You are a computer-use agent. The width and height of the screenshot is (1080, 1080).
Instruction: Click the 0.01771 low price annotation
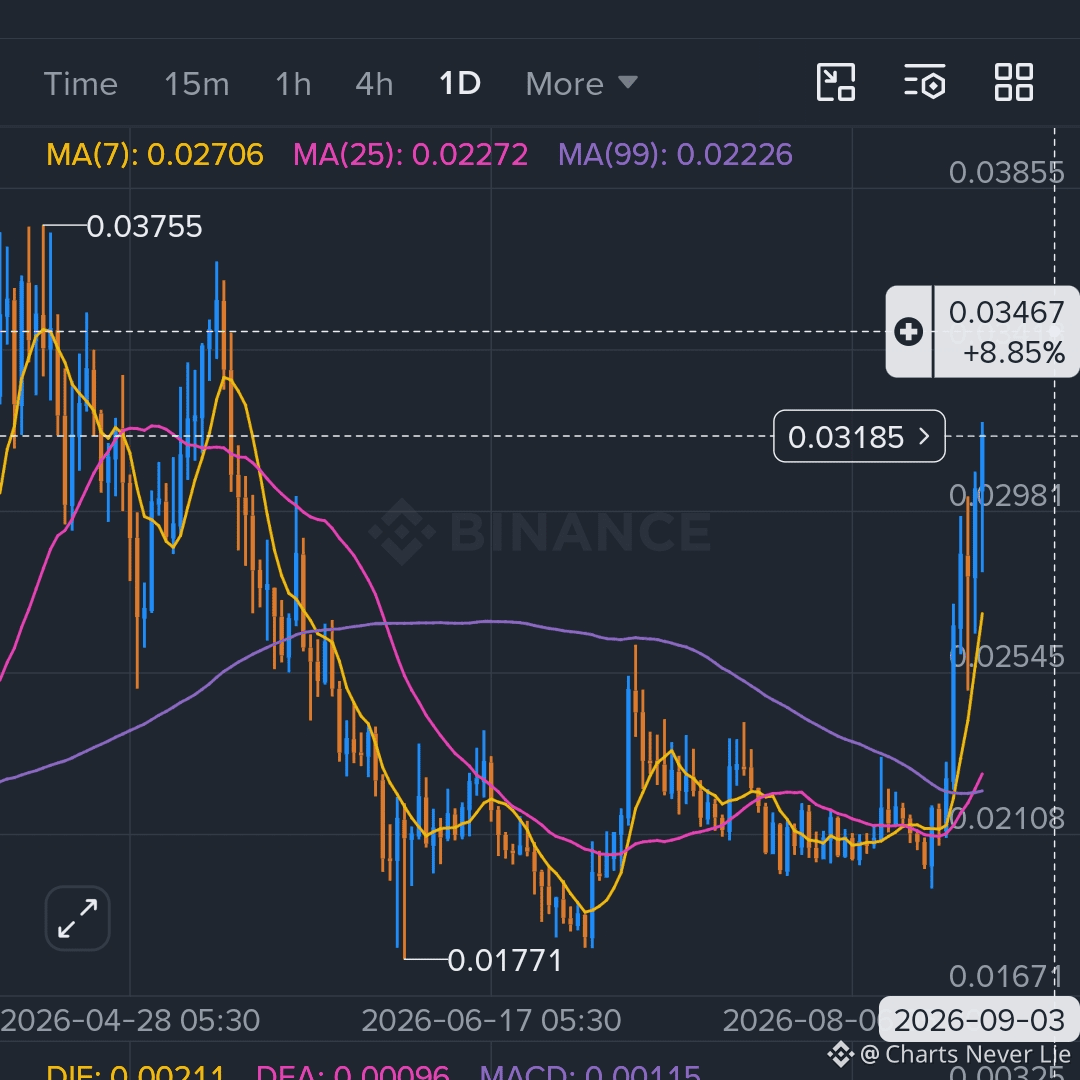click(x=505, y=961)
